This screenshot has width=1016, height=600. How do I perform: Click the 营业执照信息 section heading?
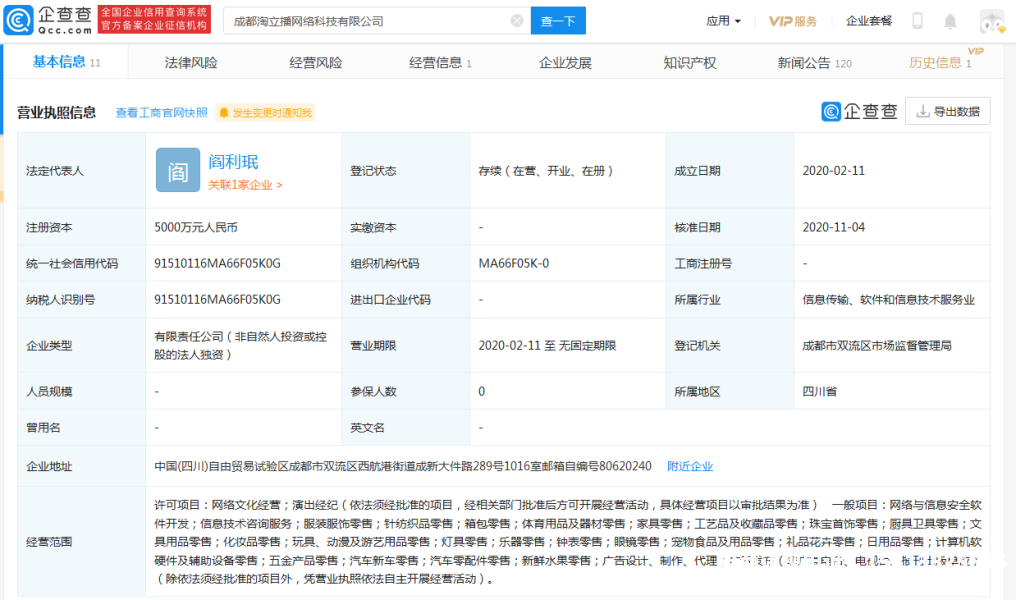coord(56,113)
